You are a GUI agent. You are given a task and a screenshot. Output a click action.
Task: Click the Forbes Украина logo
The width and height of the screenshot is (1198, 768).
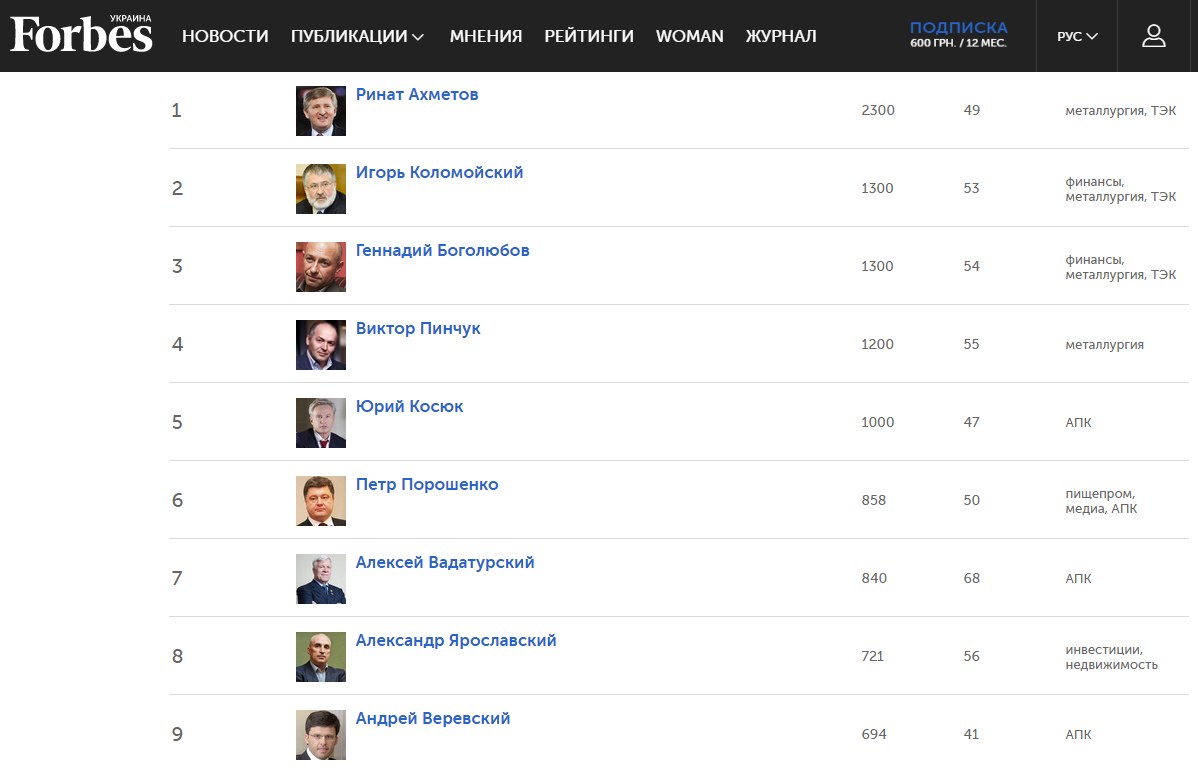click(x=82, y=35)
